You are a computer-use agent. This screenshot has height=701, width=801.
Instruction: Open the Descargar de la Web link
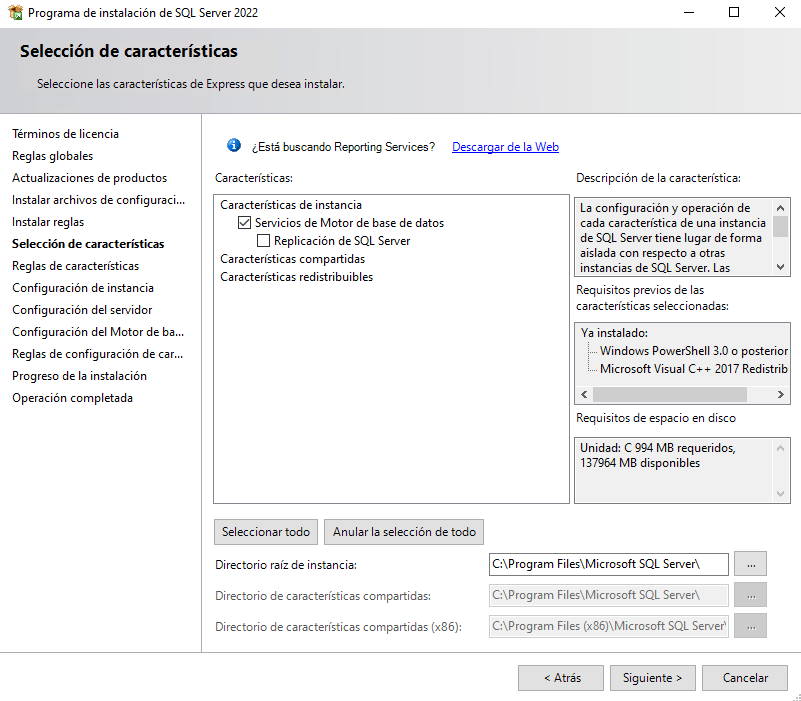505,147
